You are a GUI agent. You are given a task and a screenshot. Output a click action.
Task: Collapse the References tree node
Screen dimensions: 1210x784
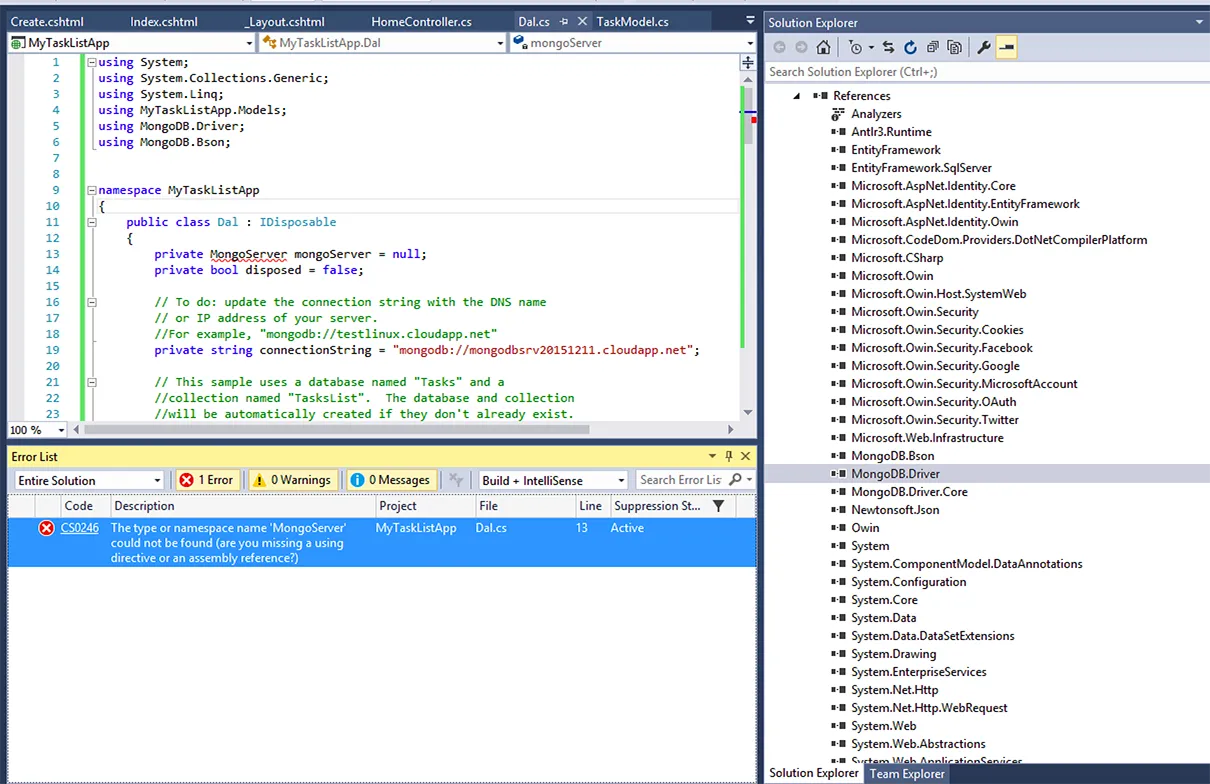coord(797,96)
